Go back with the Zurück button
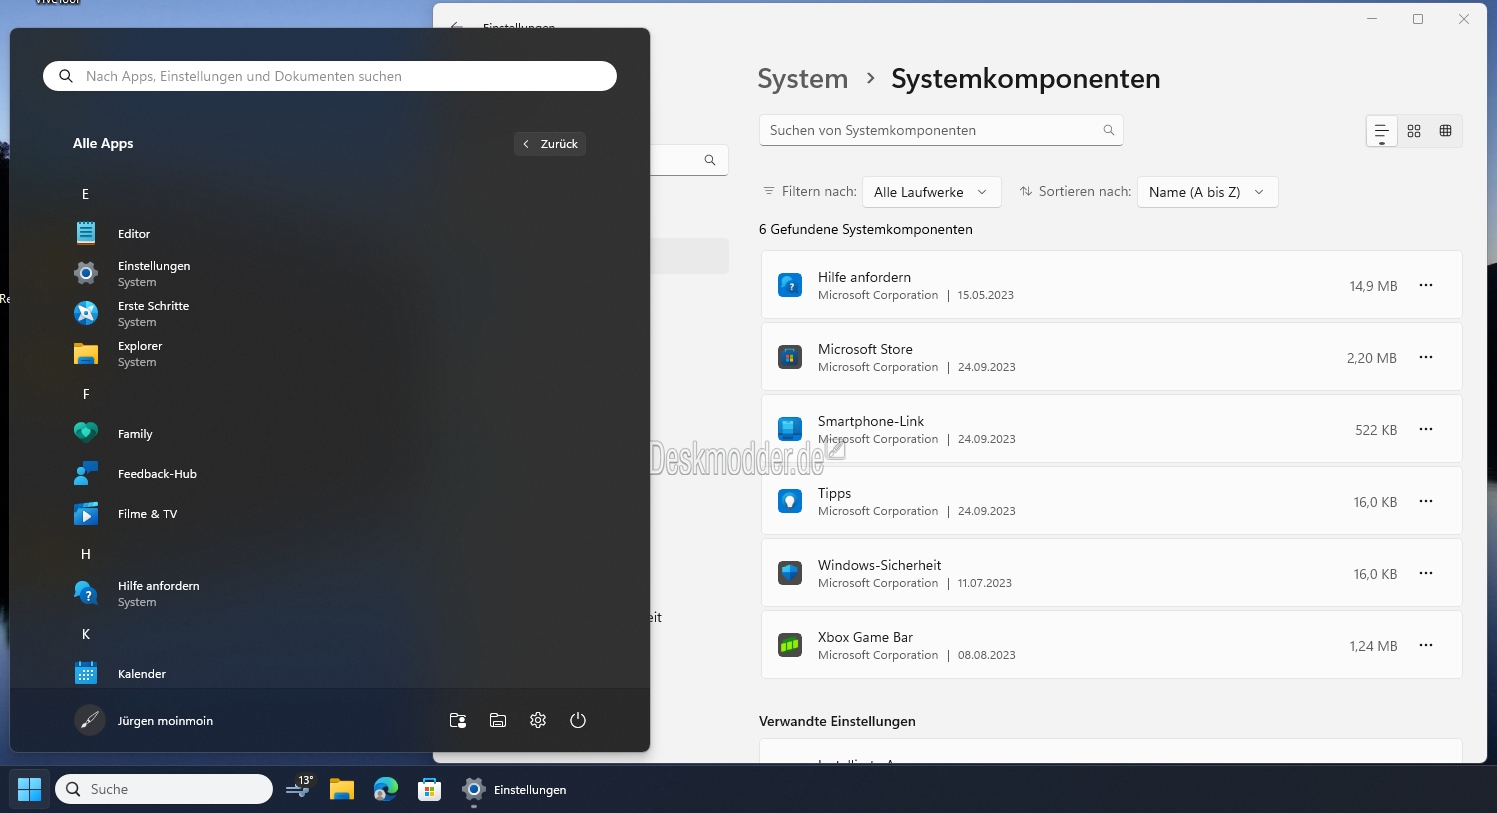This screenshot has width=1497, height=813. [x=550, y=144]
